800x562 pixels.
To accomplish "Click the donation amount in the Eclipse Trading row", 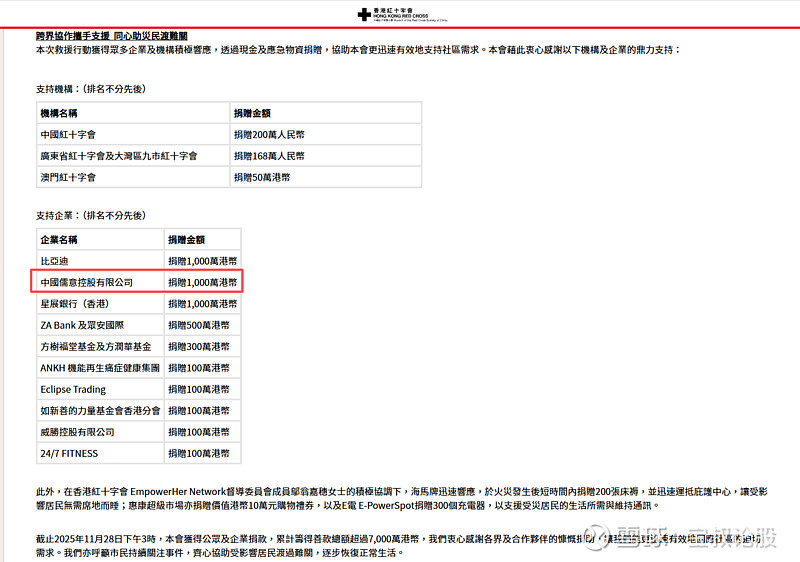I will click(203, 389).
